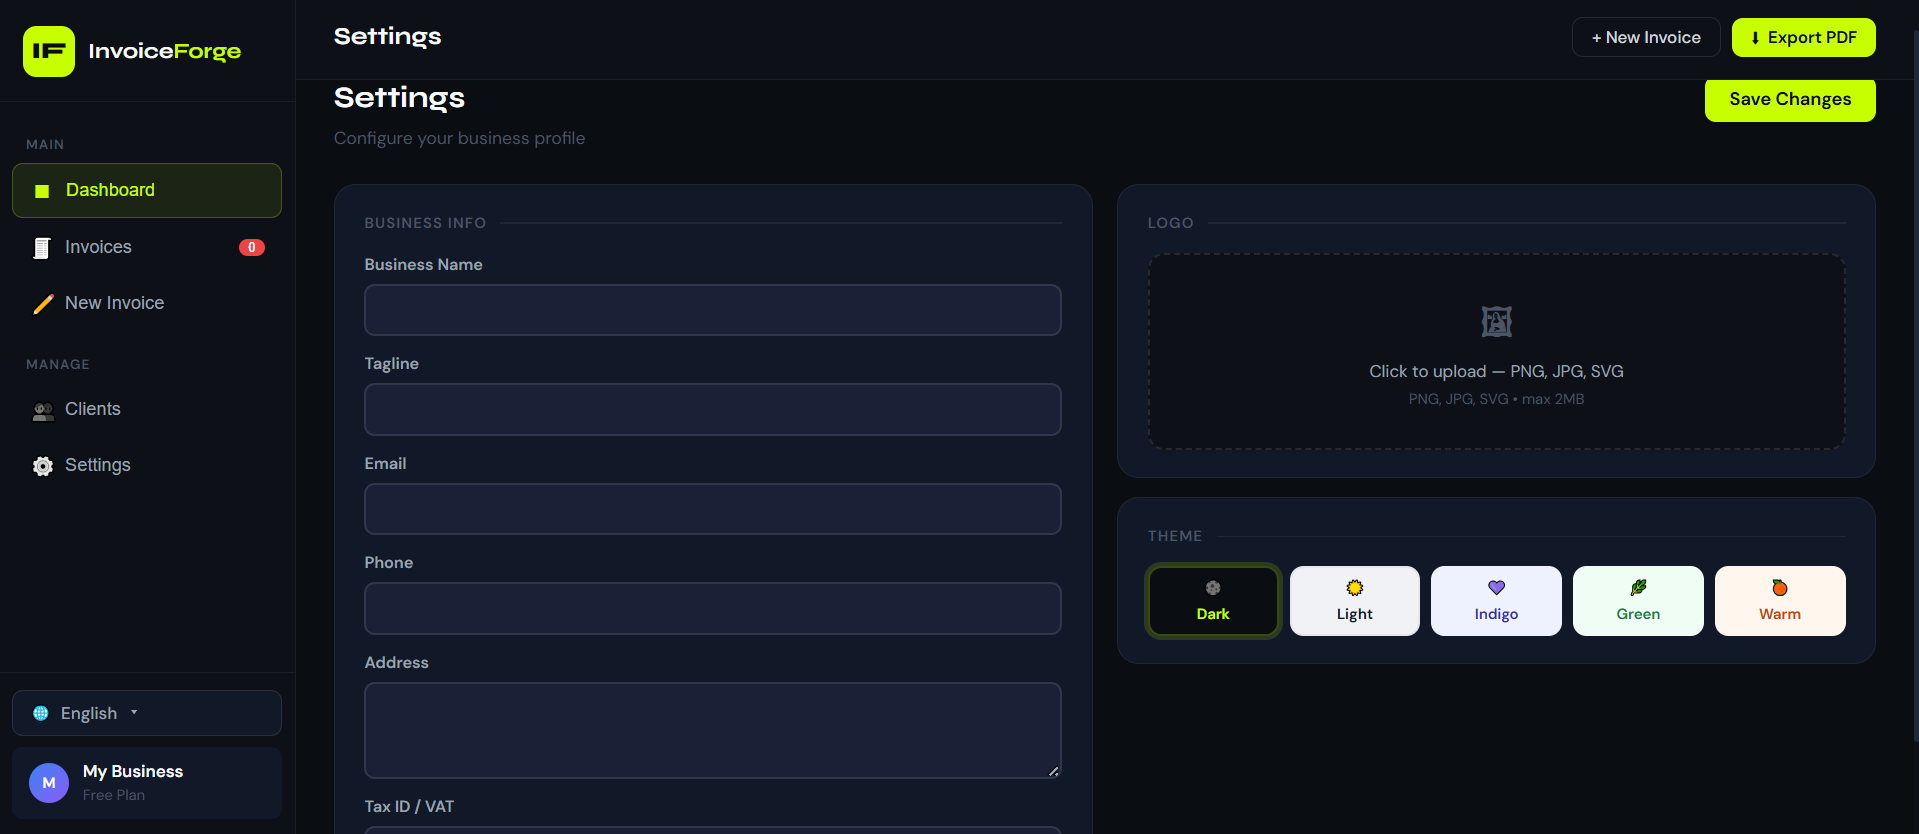
Task: Click the logo upload drop zone
Action: tap(1496, 351)
